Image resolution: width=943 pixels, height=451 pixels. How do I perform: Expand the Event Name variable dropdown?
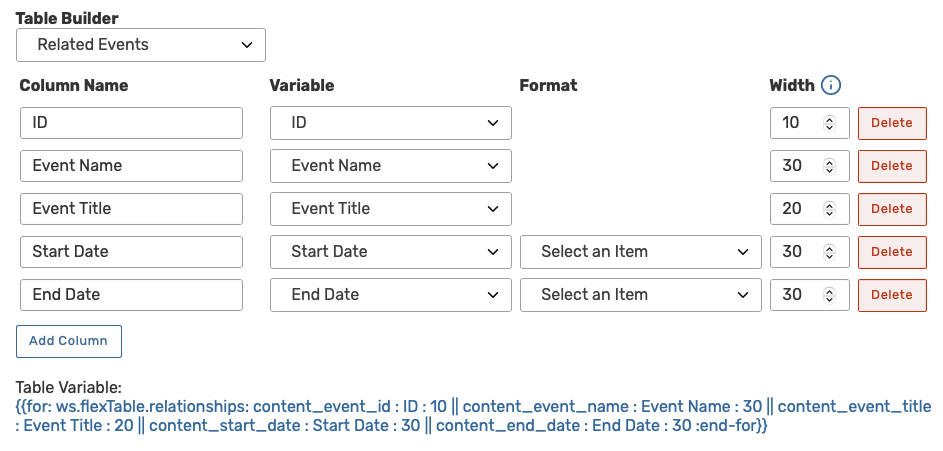click(391, 166)
